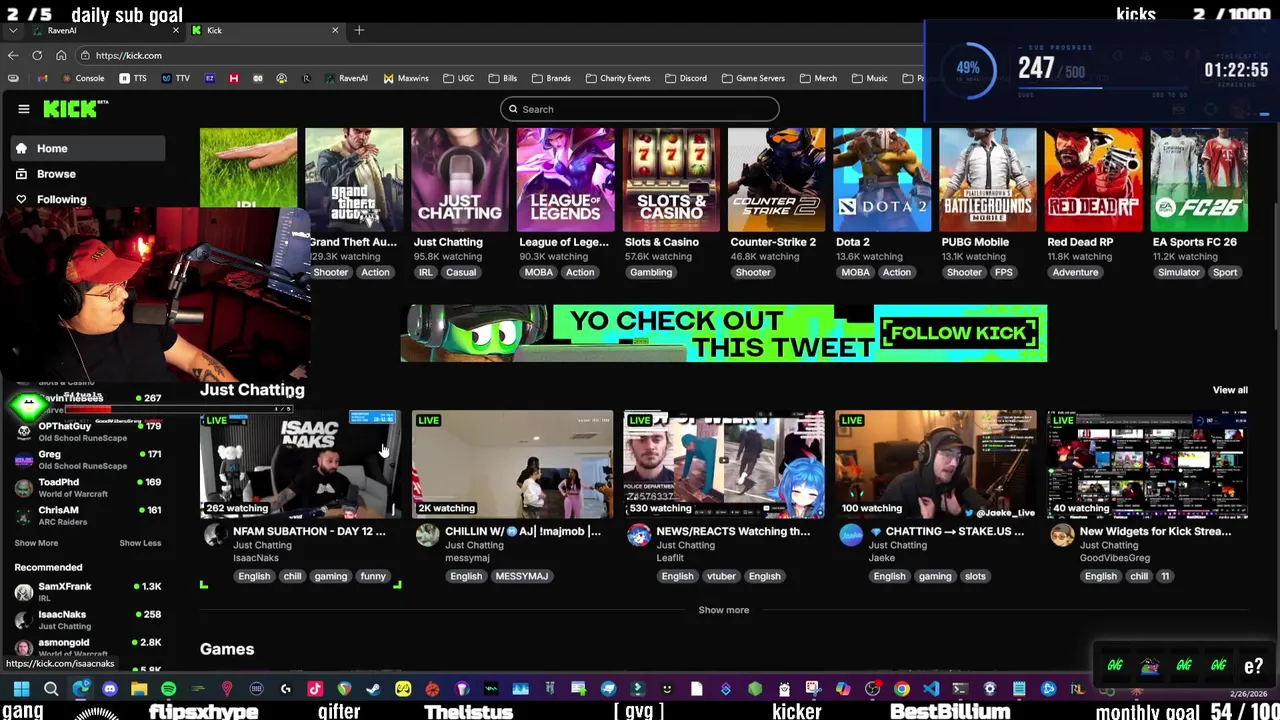Open the Game Servers bookmarks folder
The image size is (1280, 720).
click(752, 78)
